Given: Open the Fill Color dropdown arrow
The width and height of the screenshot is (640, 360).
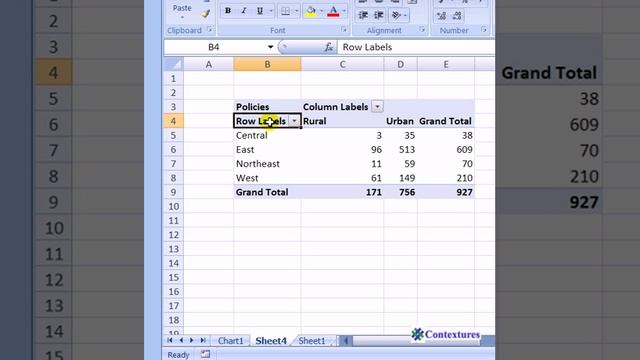Looking at the screenshot, I should coord(321,11).
